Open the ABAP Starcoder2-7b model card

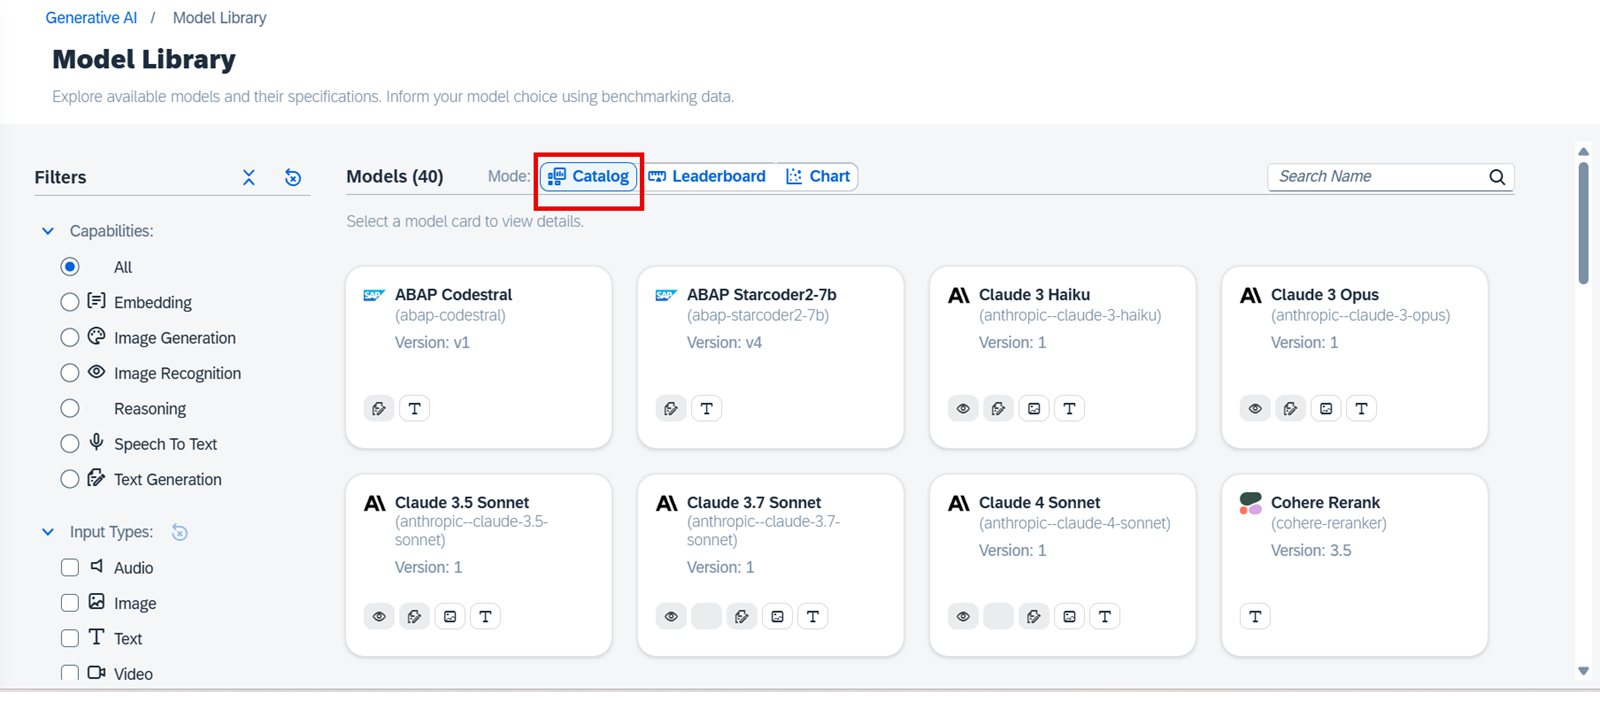(x=771, y=357)
